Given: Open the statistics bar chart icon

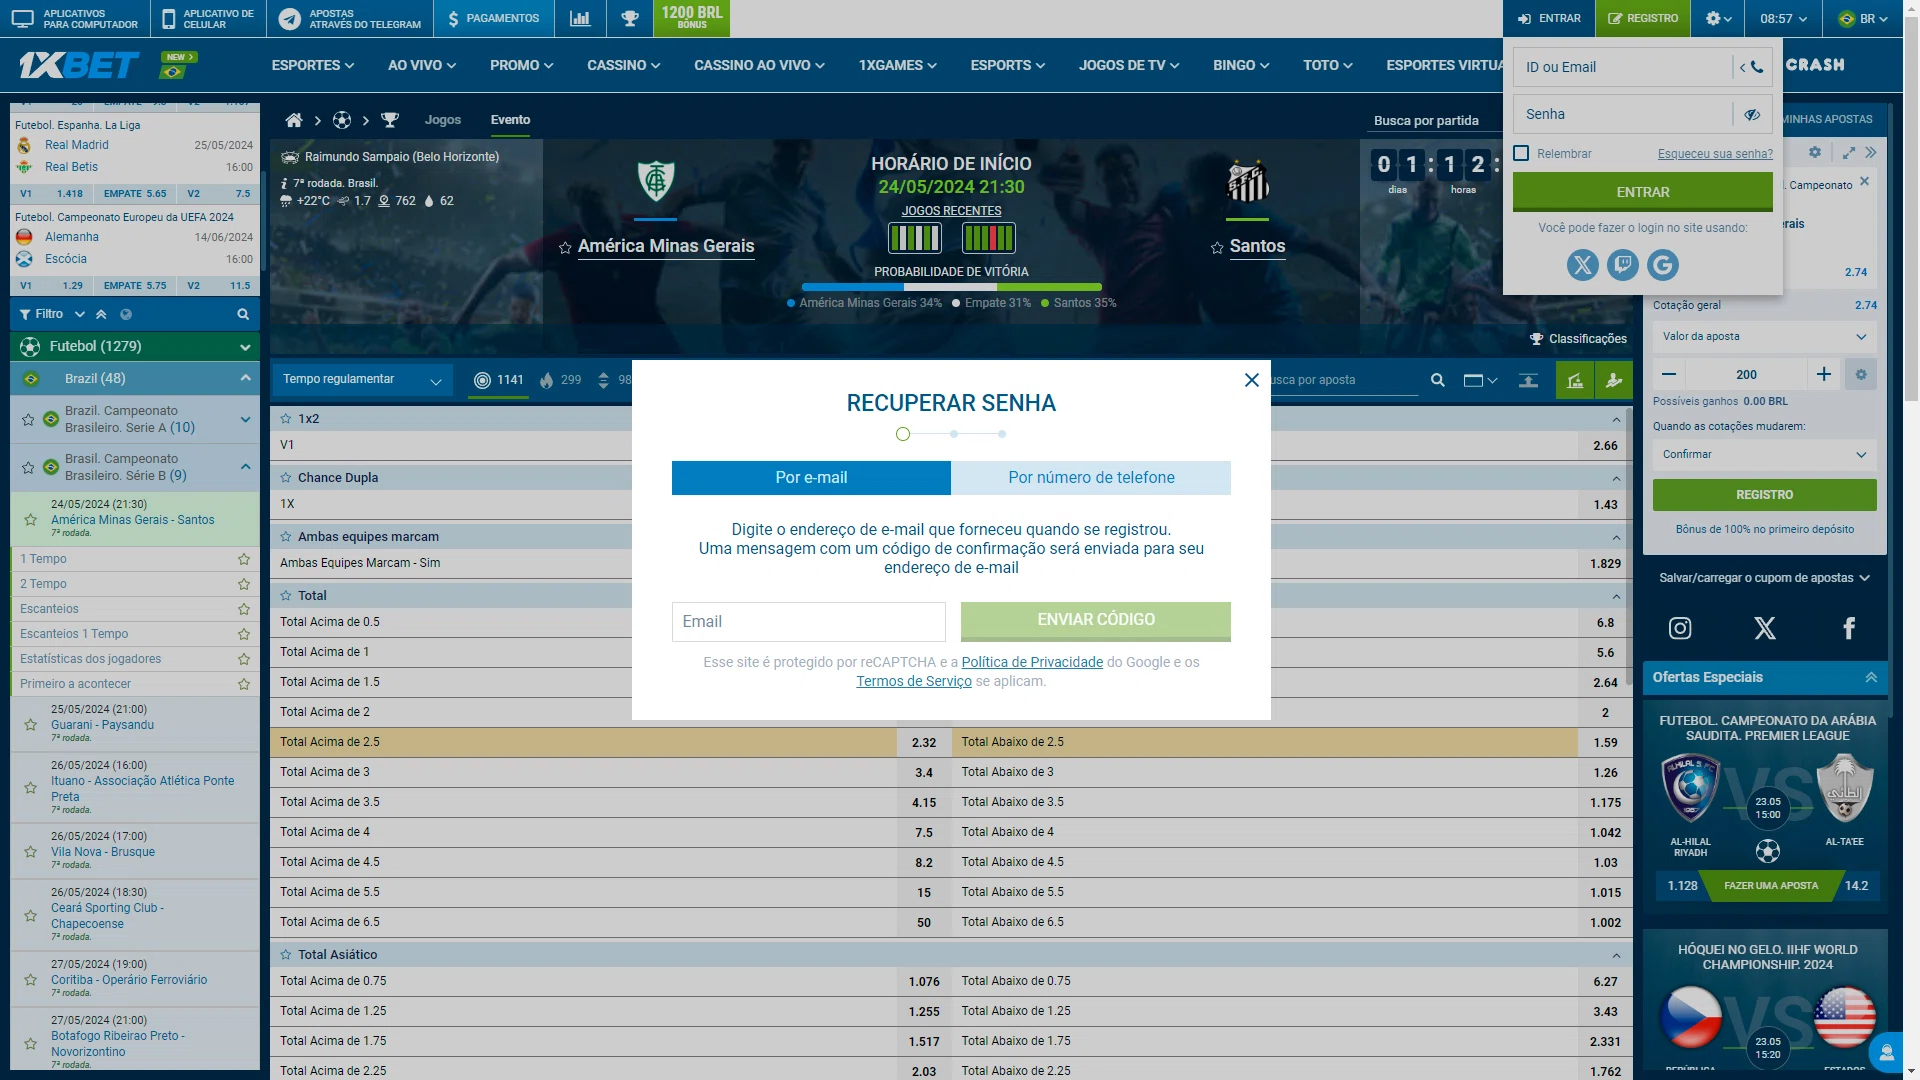Looking at the screenshot, I should tap(580, 18).
